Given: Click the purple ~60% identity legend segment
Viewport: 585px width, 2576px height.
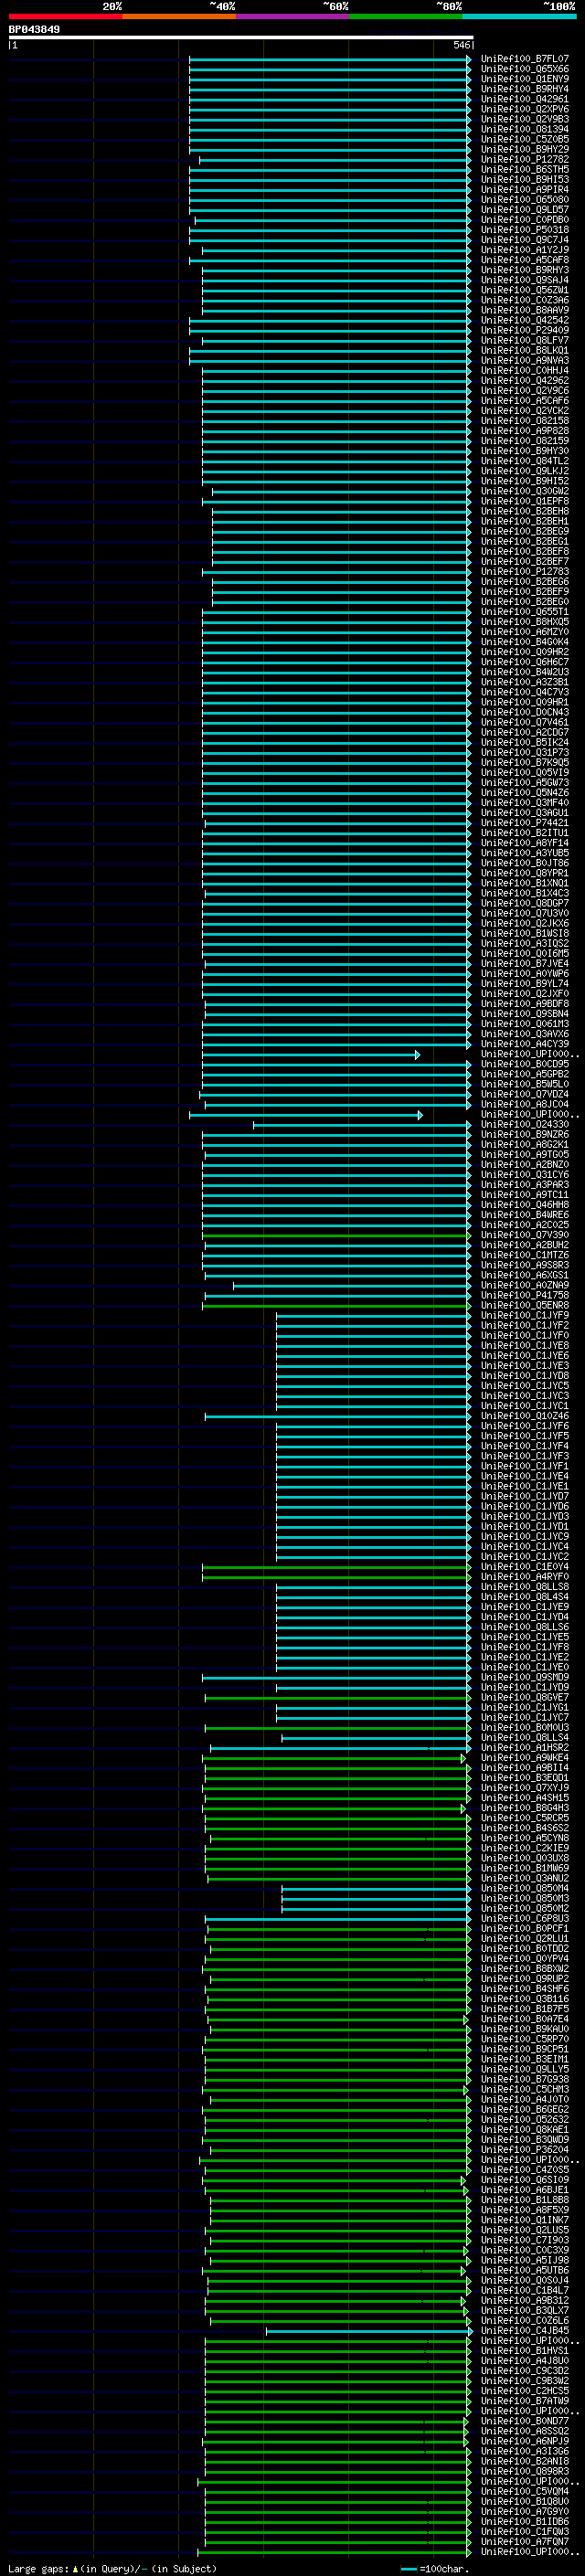Looking at the screenshot, I should (292, 16).
